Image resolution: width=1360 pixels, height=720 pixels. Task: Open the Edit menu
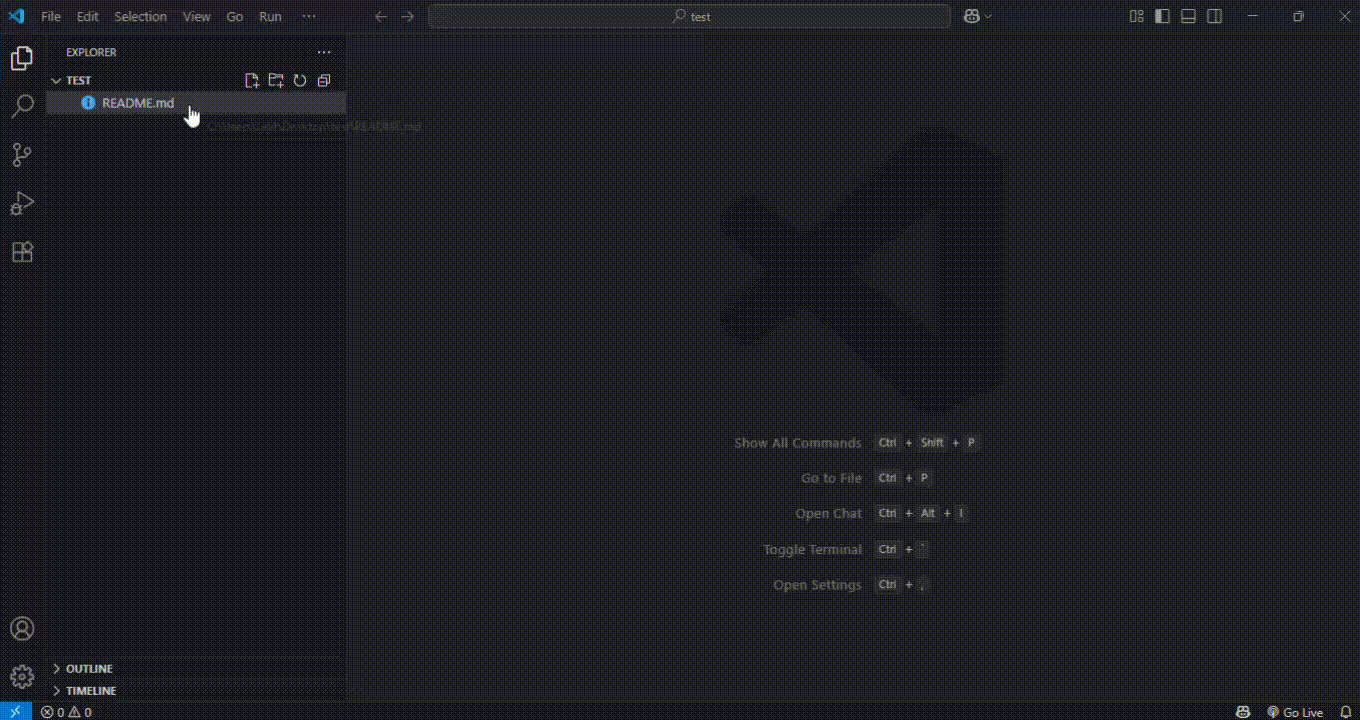[88, 16]
